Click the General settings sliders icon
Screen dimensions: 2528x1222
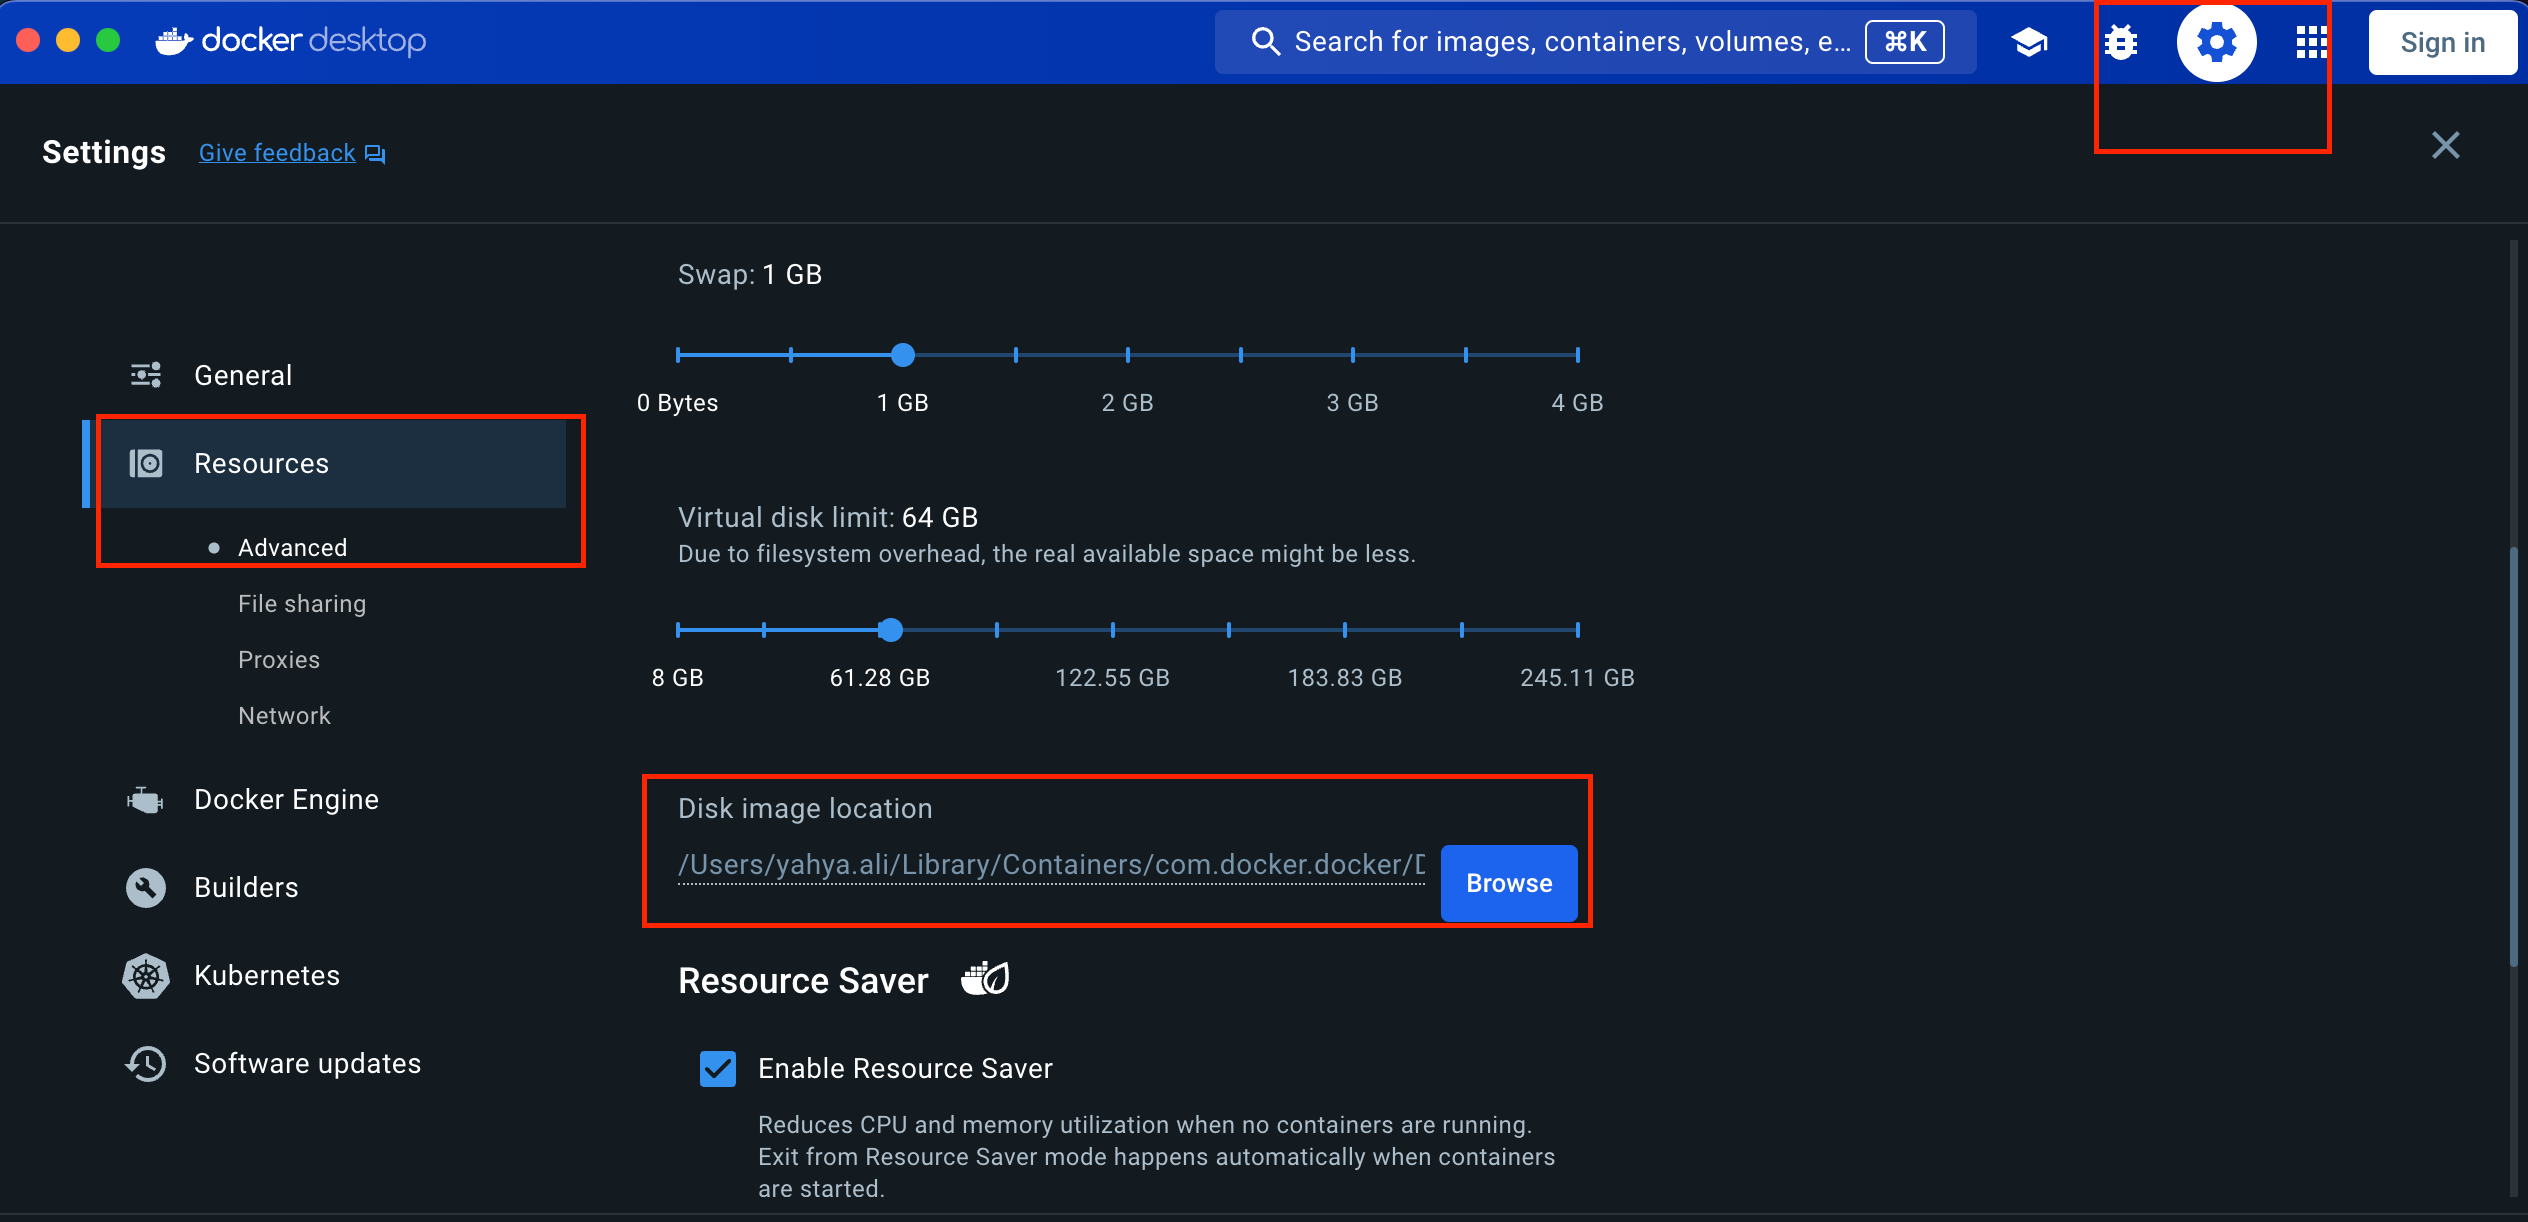point(146,376)
